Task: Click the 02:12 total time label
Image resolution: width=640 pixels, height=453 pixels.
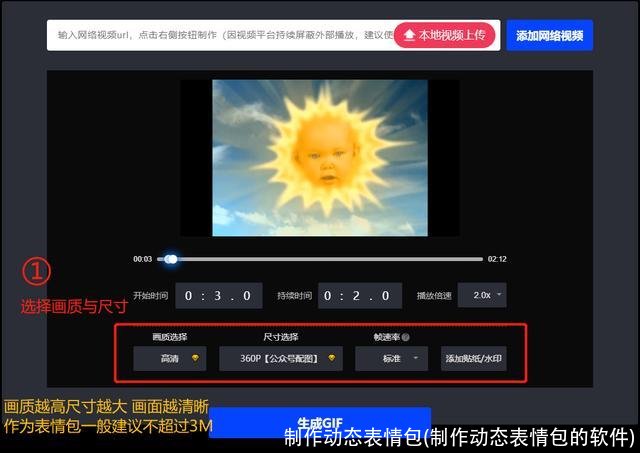Action: (497, 259)
